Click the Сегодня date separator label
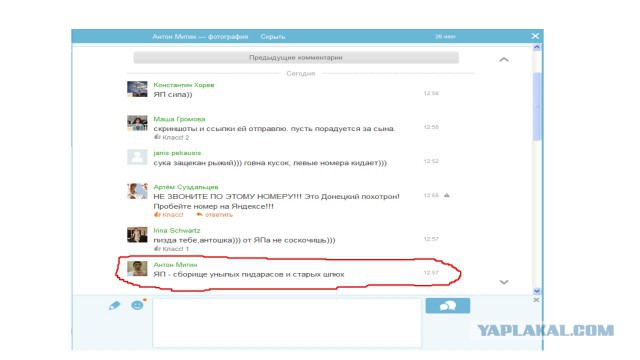This screenshot has height=360, width=640. tap(301, 74)
